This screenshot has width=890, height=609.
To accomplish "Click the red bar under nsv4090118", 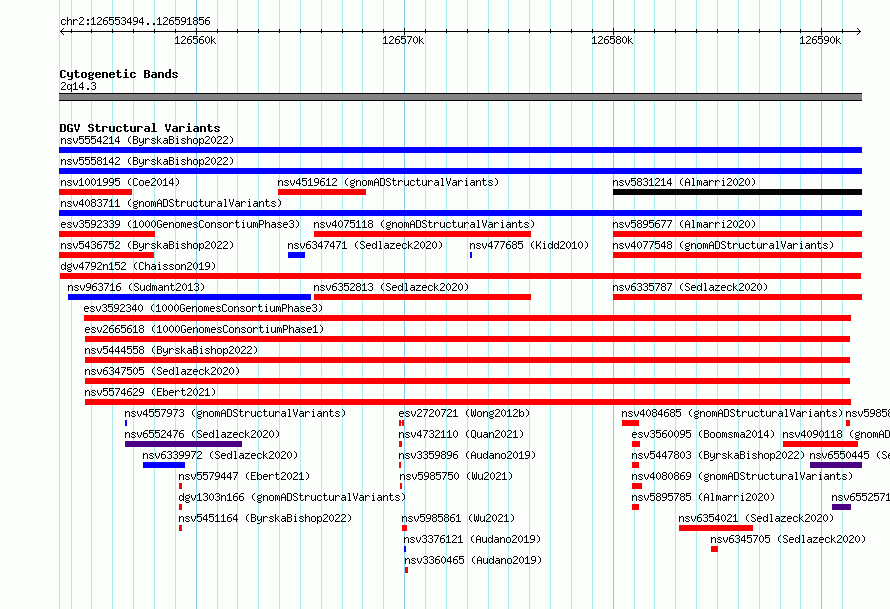I will [x=820, y=444].
